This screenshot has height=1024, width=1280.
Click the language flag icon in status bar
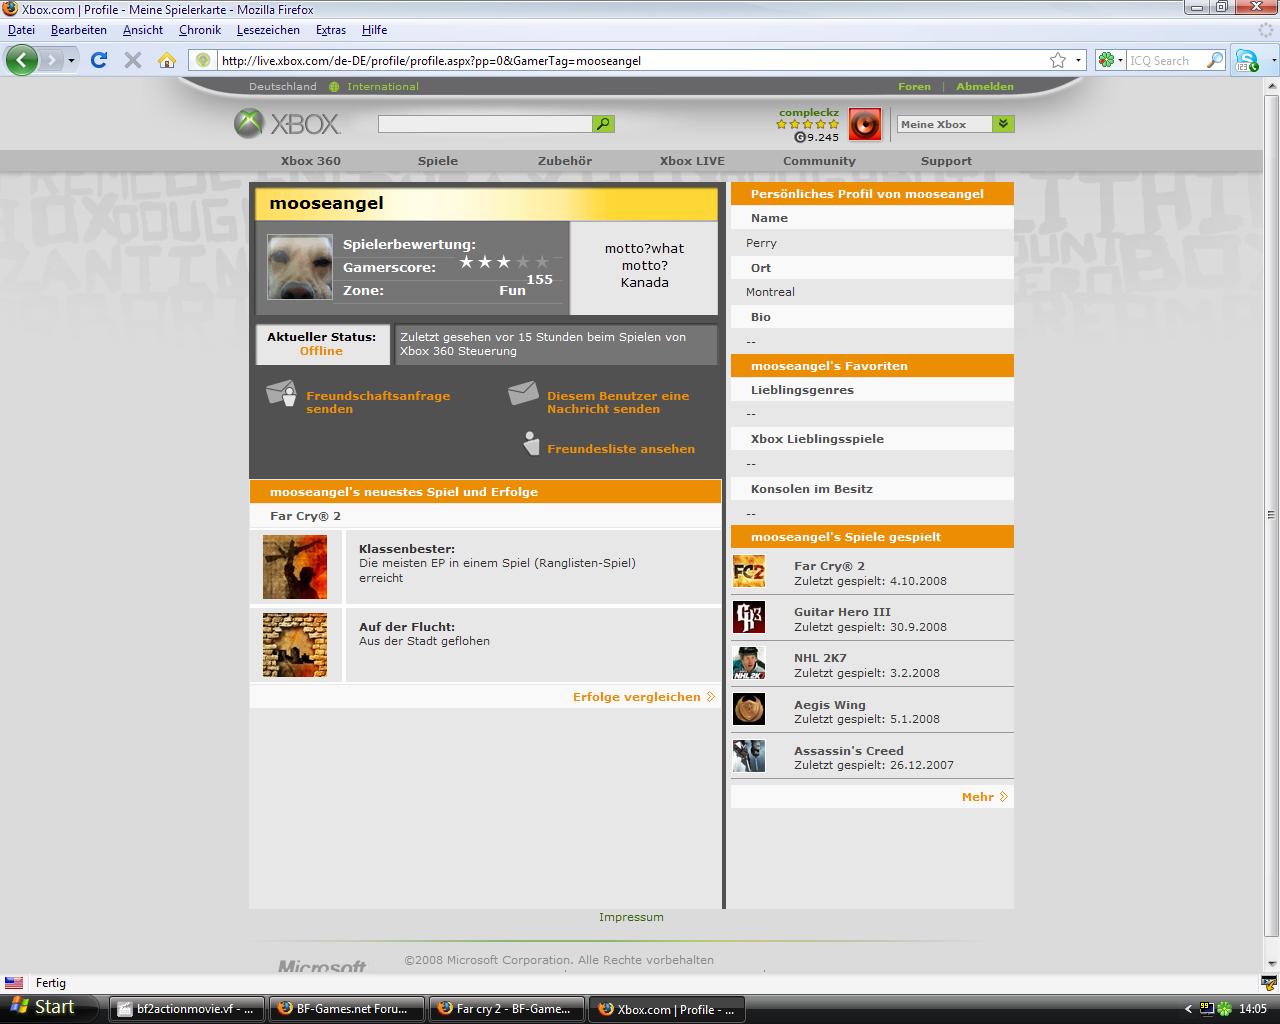click(14, 983)
